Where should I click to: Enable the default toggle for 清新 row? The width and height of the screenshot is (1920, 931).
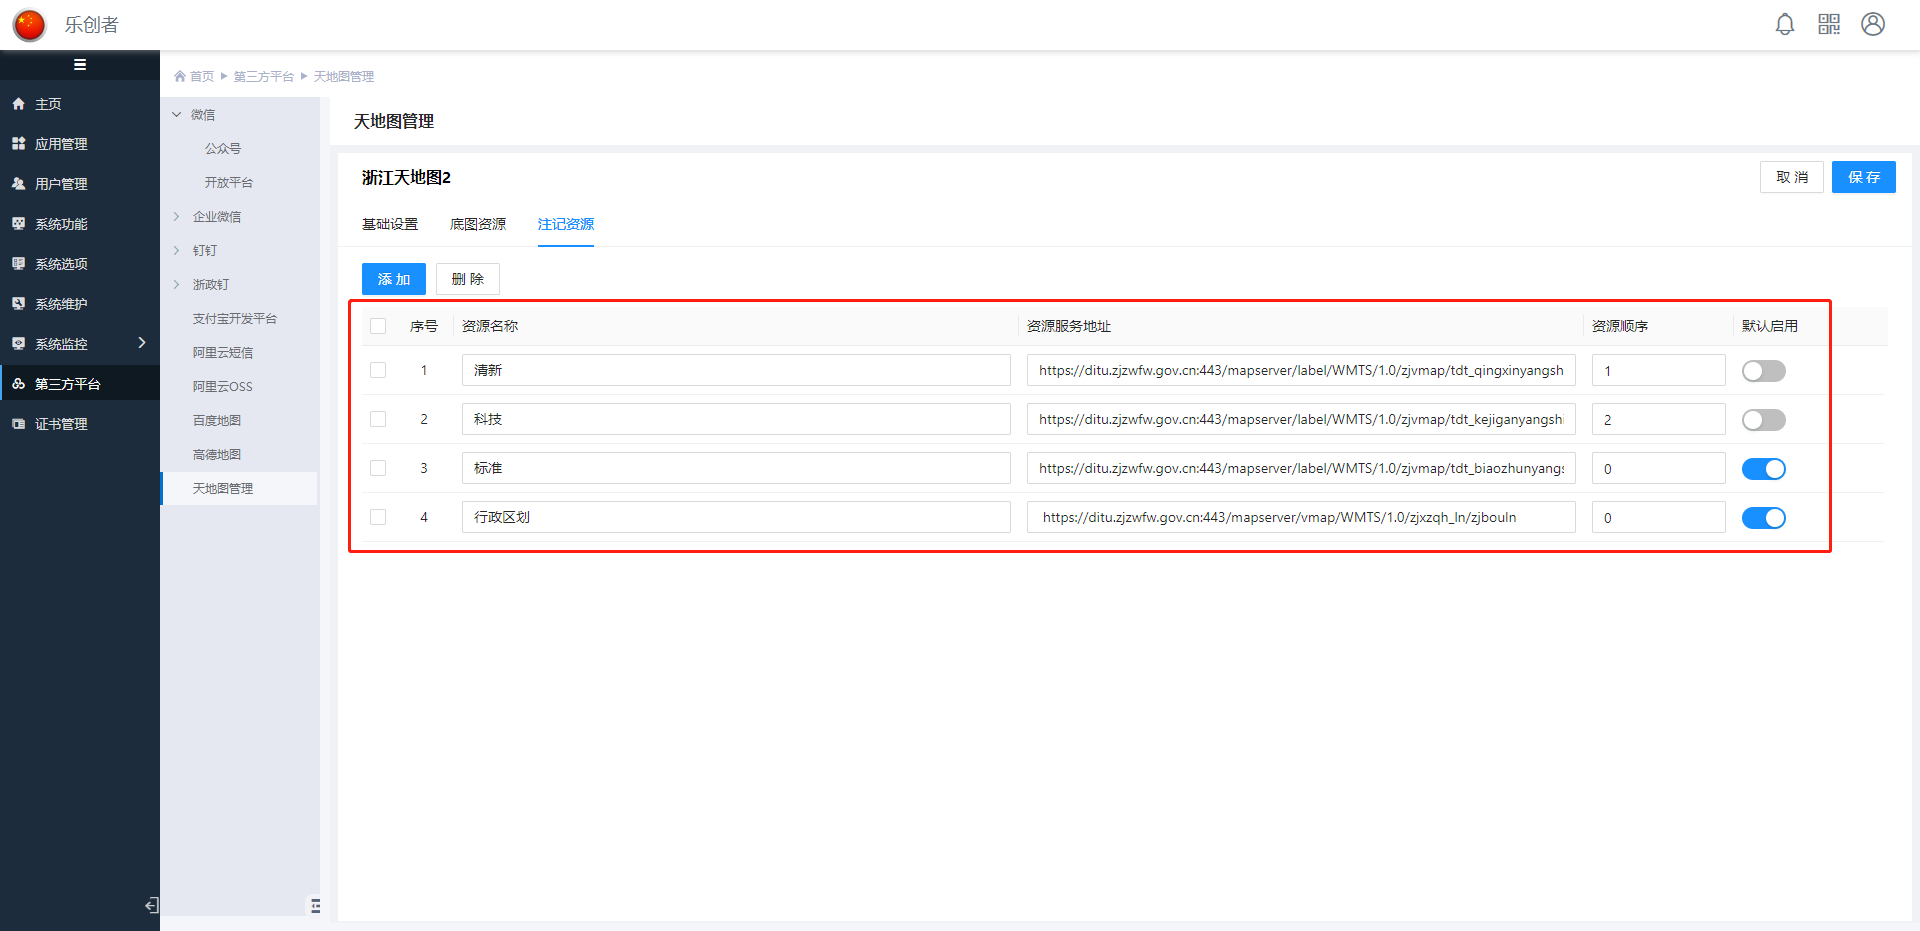tap(1763, 371)
